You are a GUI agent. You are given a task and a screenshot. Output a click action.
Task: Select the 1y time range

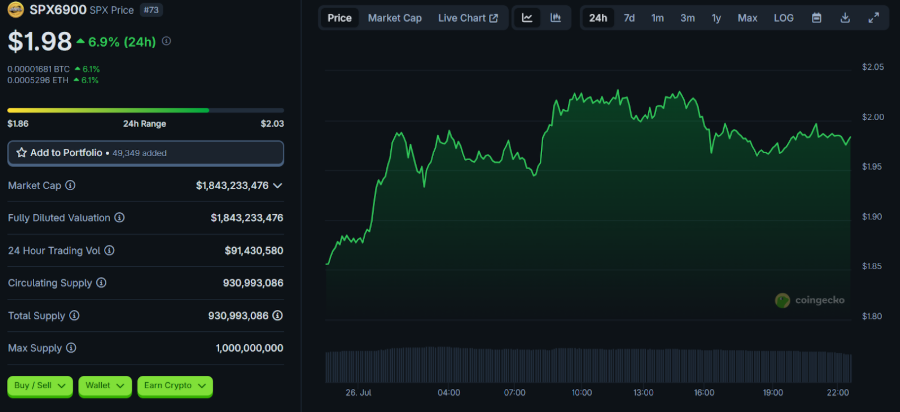[716, 18]
